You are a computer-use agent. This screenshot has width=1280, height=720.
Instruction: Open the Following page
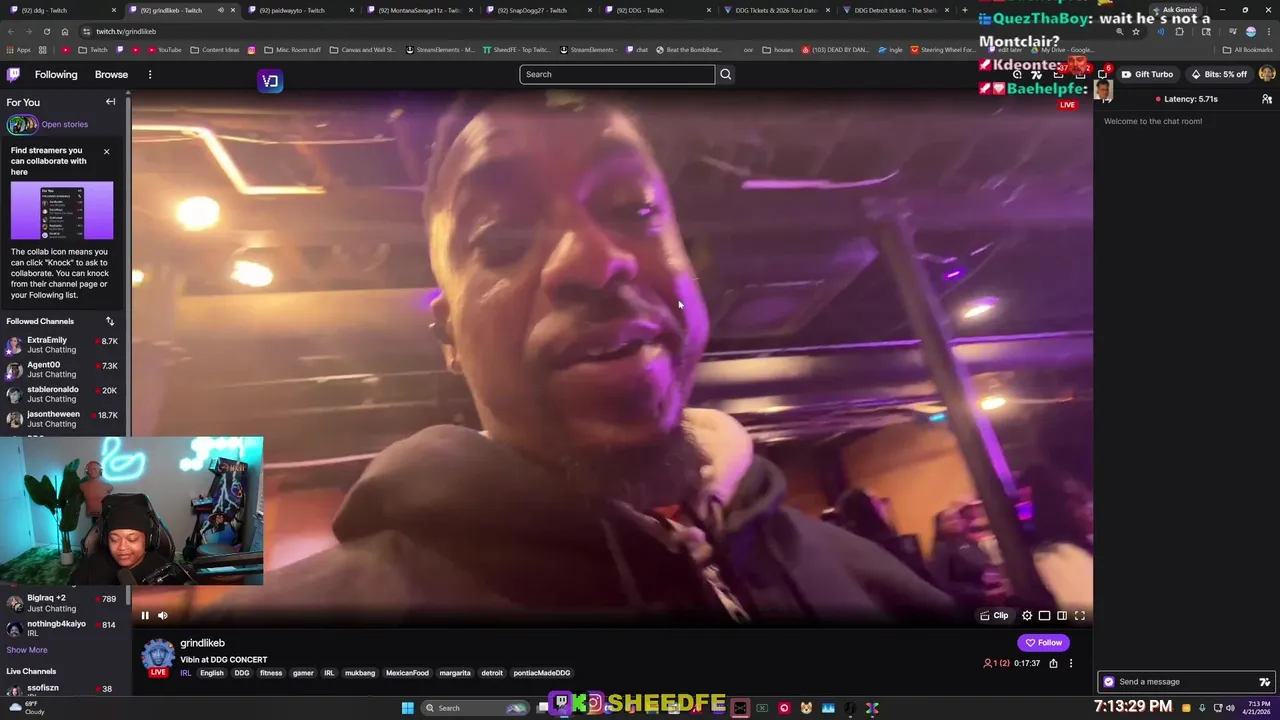coord(56,74)
